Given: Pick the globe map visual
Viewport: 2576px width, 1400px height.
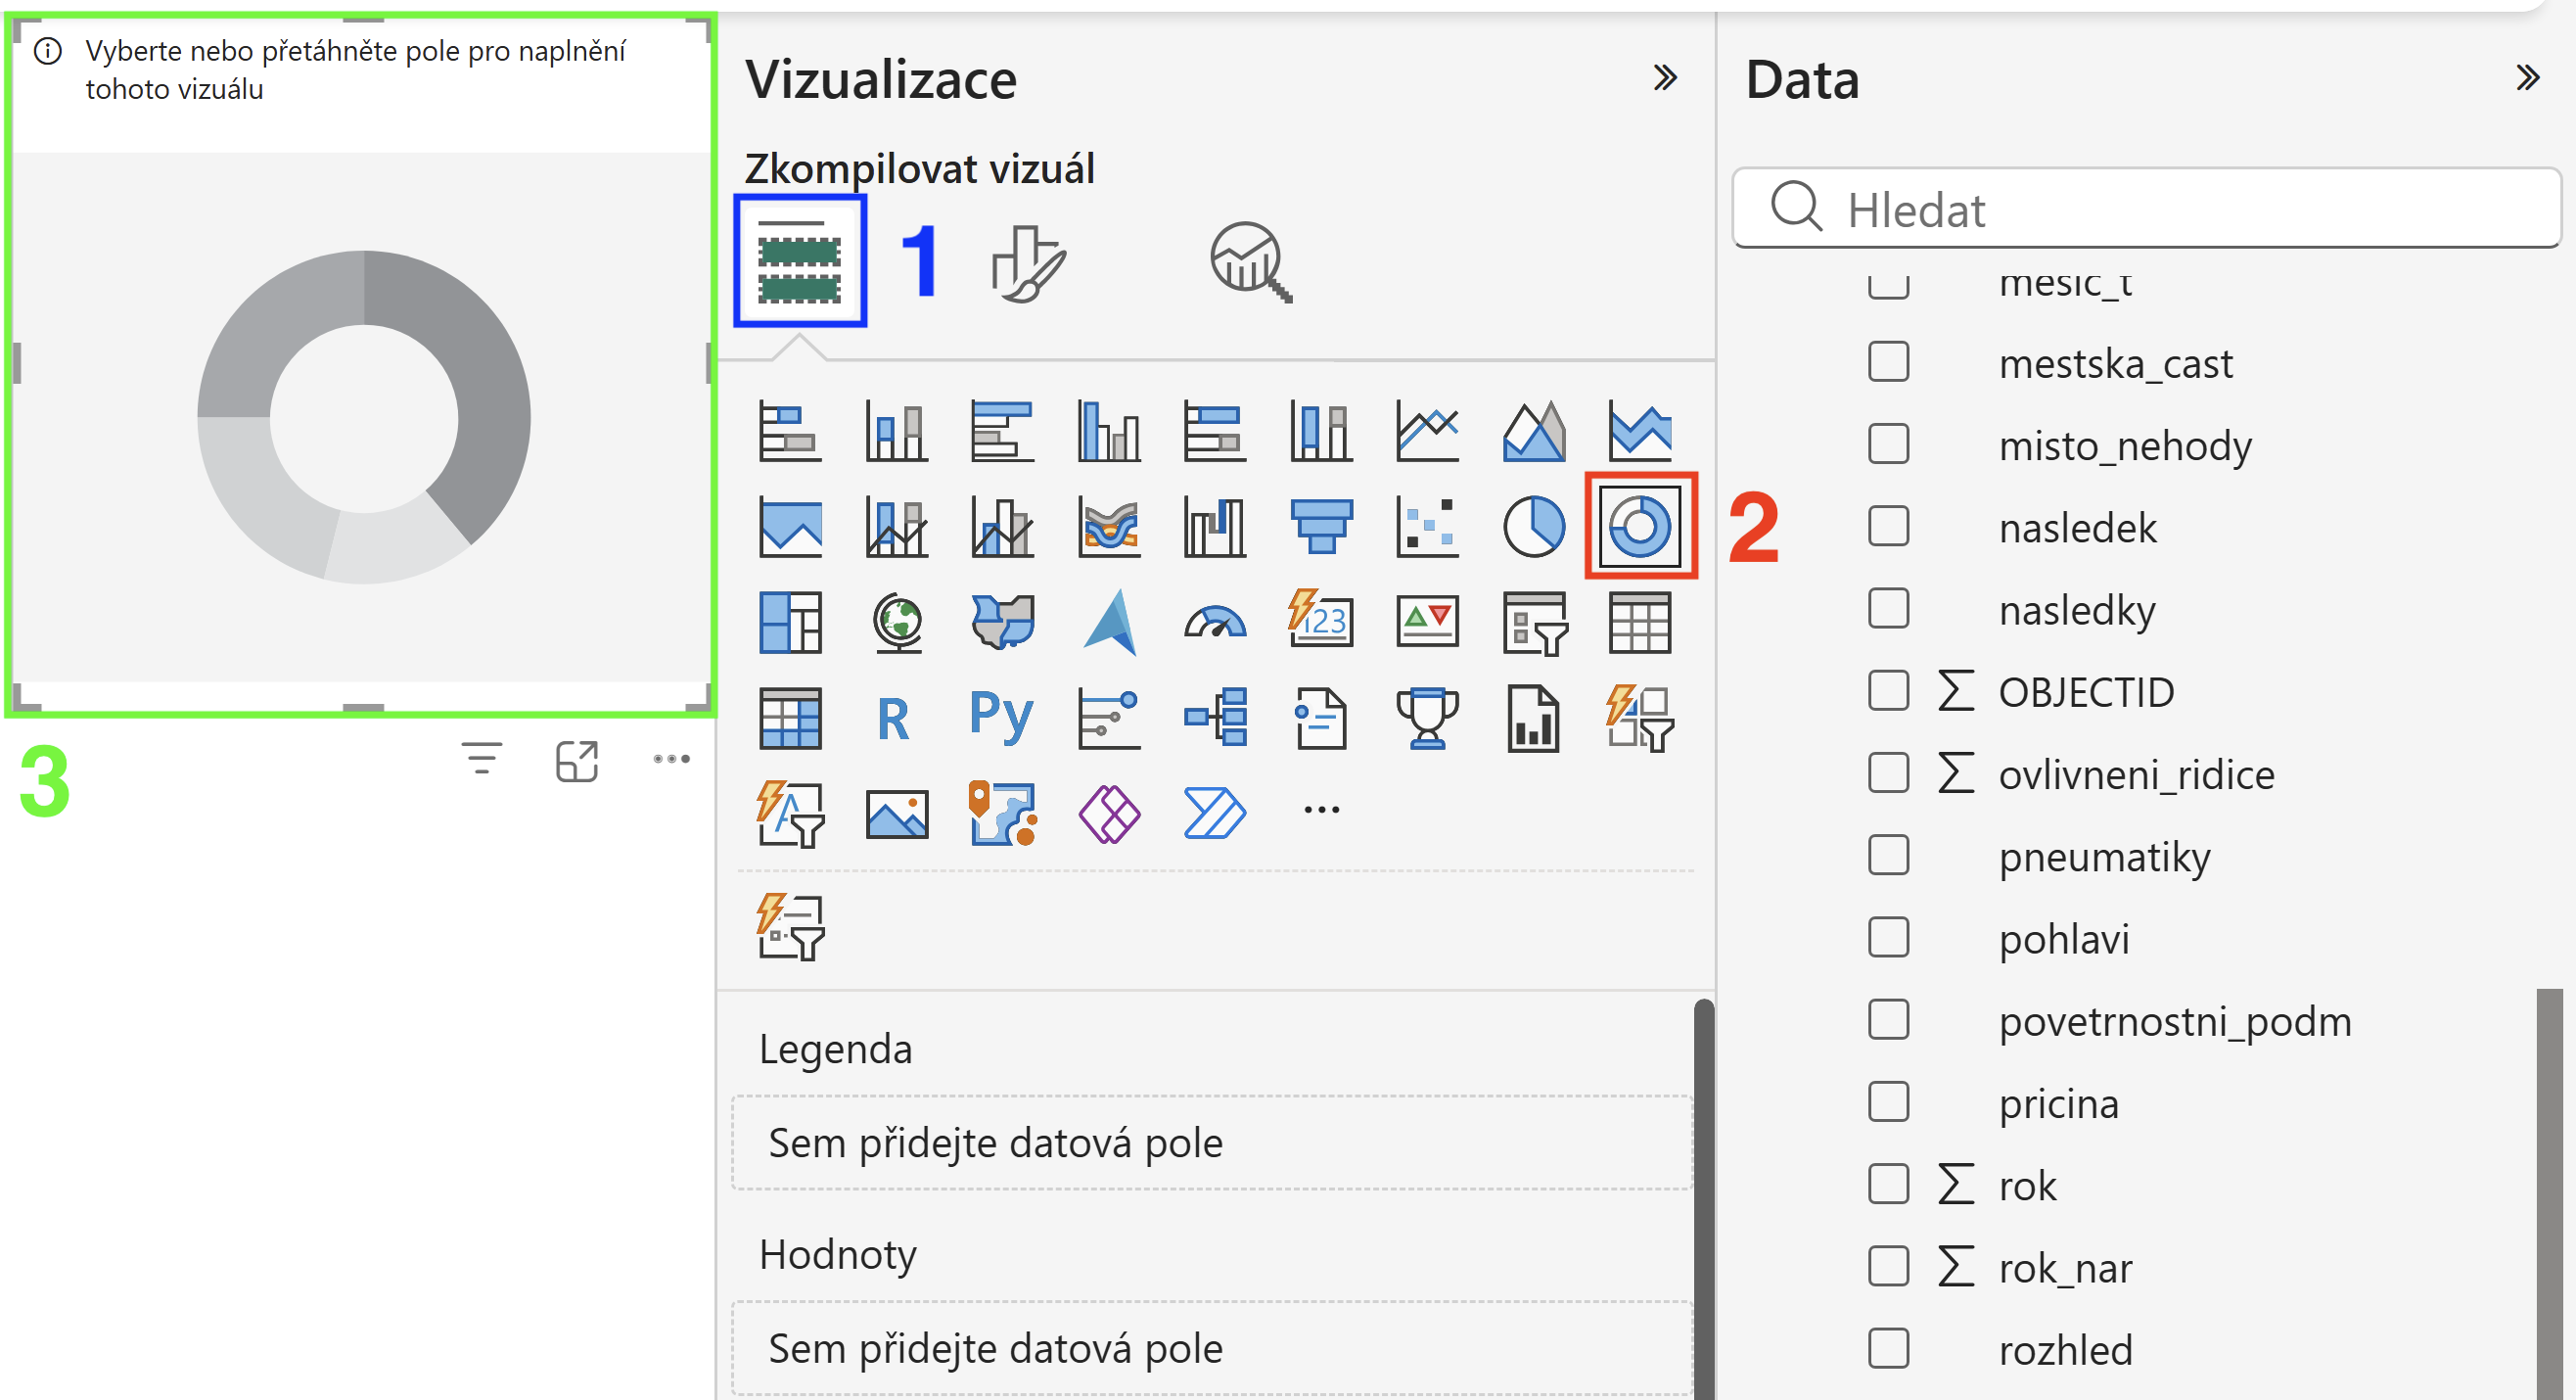Looking at the screenshot, I should point(897,622).
